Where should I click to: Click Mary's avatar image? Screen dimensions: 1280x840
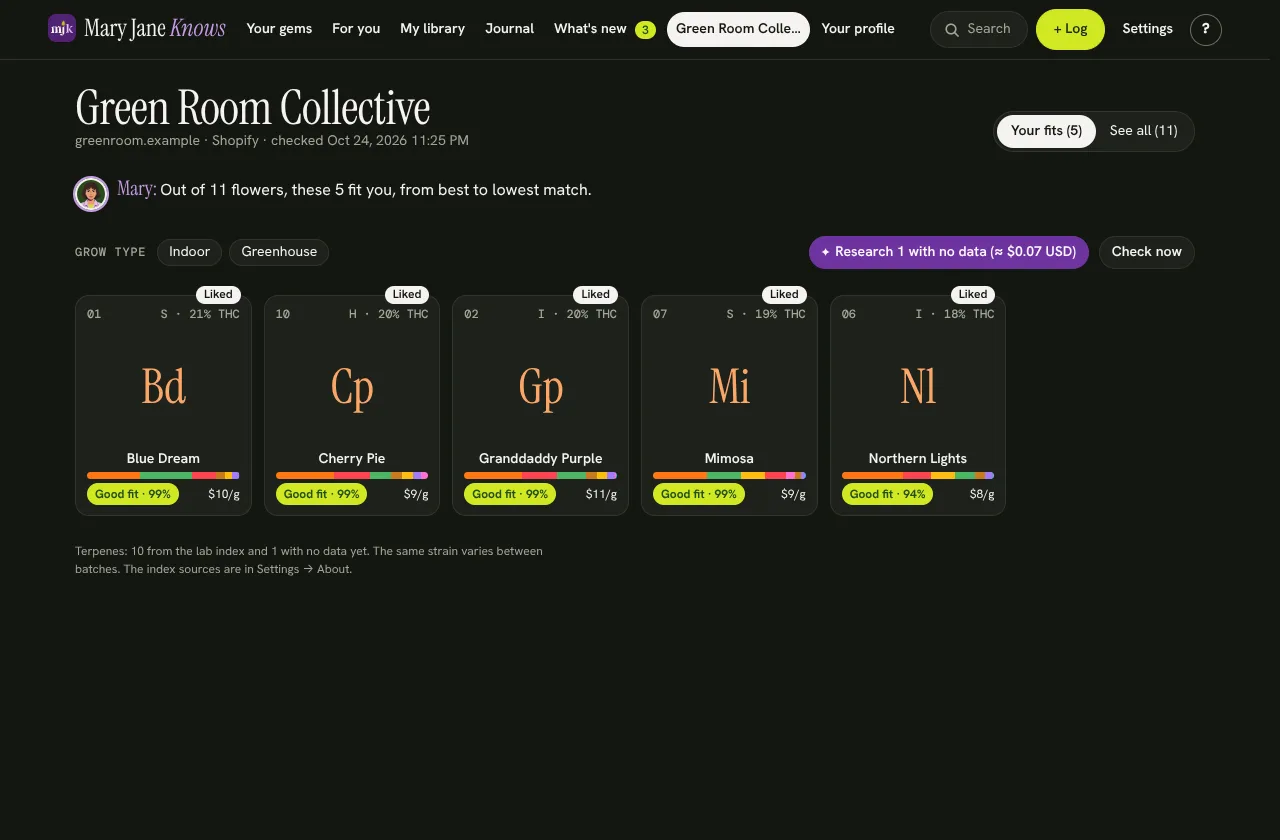coord(91,194)
